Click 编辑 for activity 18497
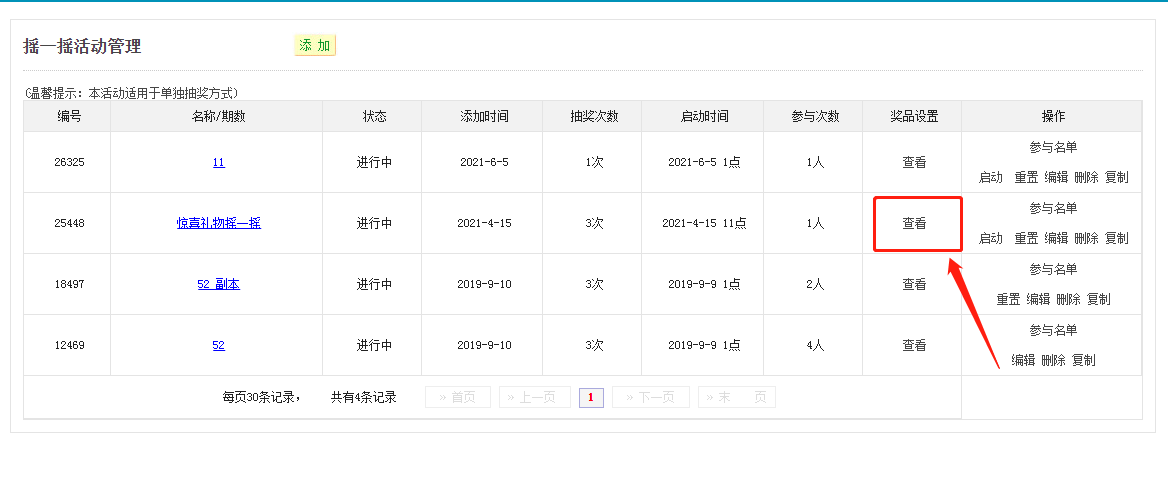Viewport: 1168px width, 479px height. (1038, 300)
